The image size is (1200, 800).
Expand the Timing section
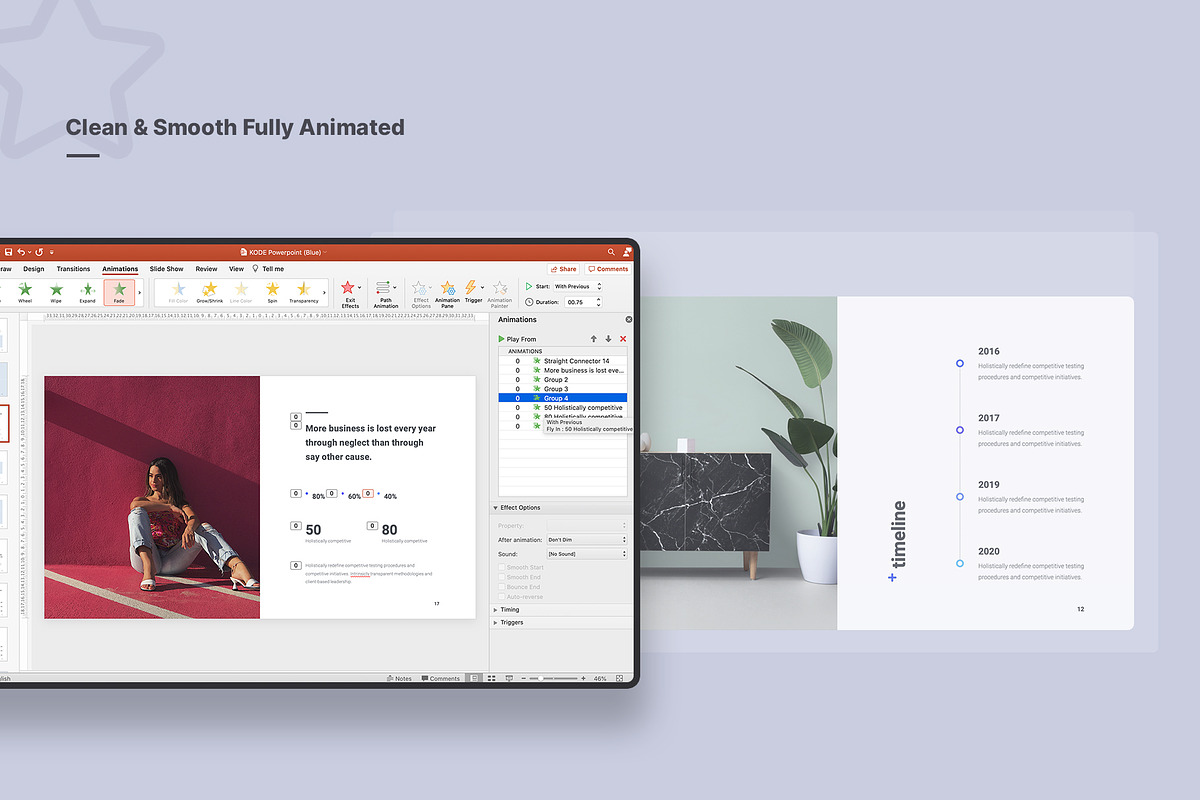coord(496,609)
